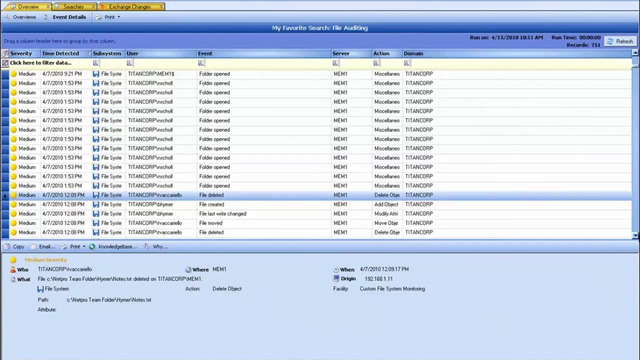640x360 pixels.
Task: Expand the Print dropdown in the details toolbar
Action: [x=84, y=247]
